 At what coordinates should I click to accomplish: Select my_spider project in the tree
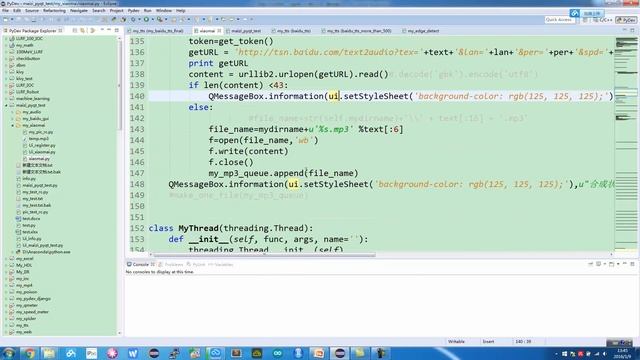(26, 319)
